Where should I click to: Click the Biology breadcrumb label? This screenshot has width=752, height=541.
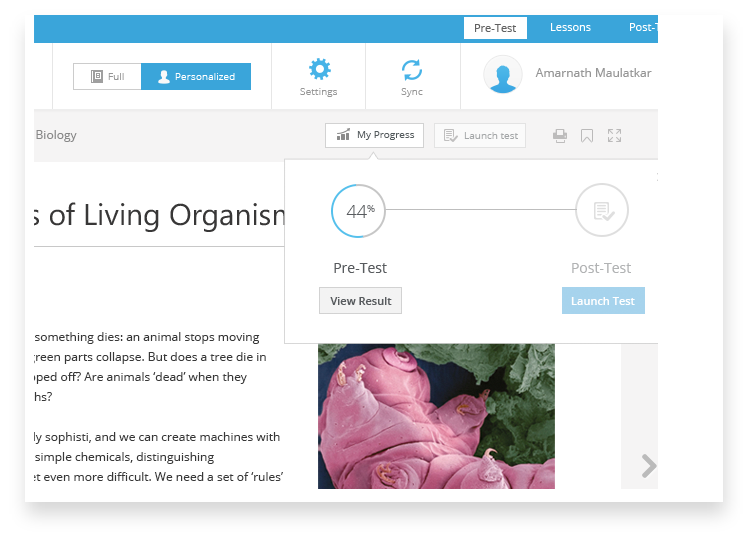[x=56, y=135]
